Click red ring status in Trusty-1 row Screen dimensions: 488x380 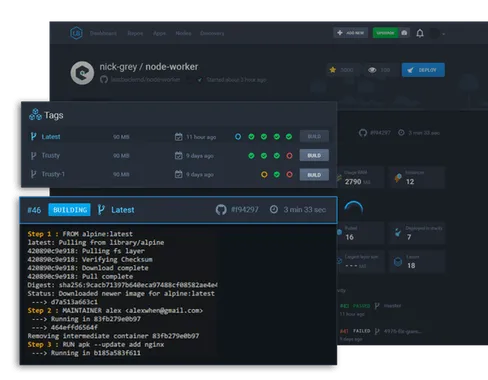click(x=289, y=174)
